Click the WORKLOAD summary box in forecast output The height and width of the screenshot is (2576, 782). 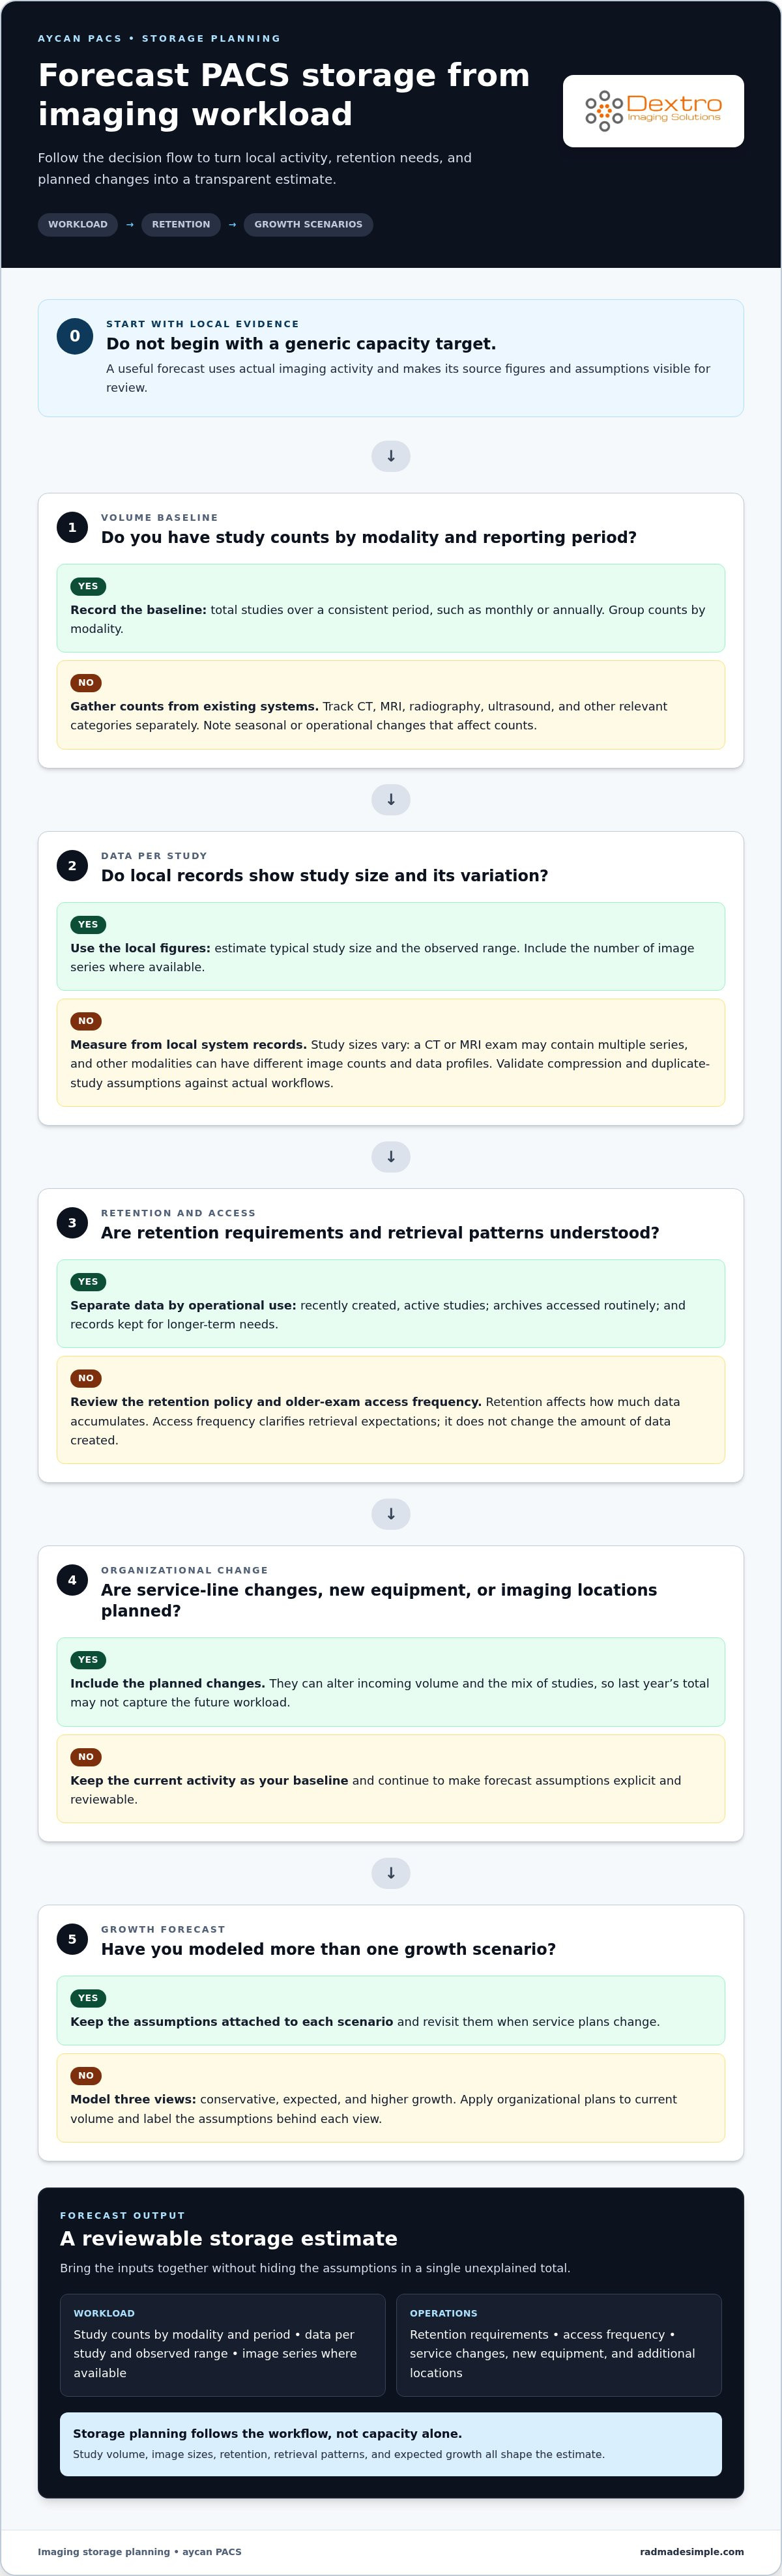[223, 2345]
